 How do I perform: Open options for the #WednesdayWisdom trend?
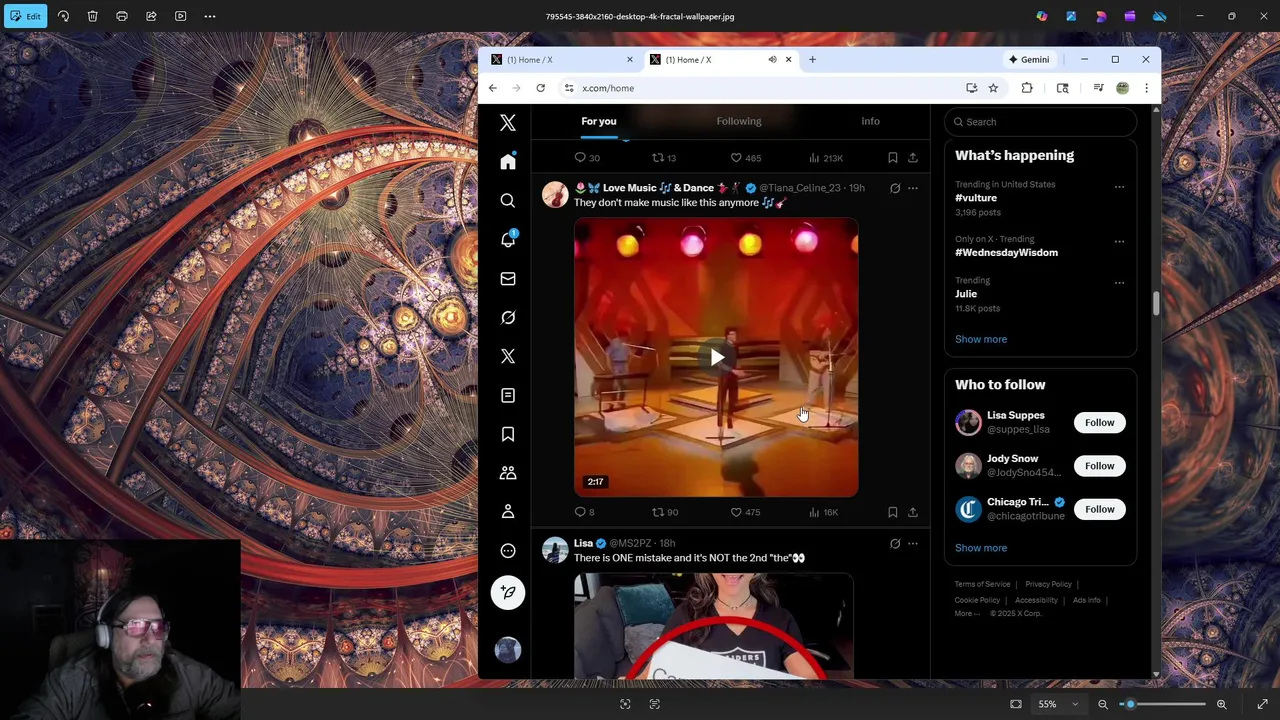1119,242
